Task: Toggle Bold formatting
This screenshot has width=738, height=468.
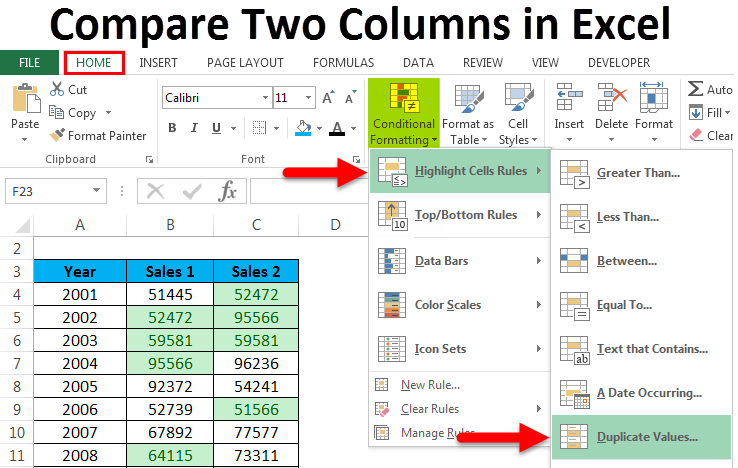Action: point(172,128)
